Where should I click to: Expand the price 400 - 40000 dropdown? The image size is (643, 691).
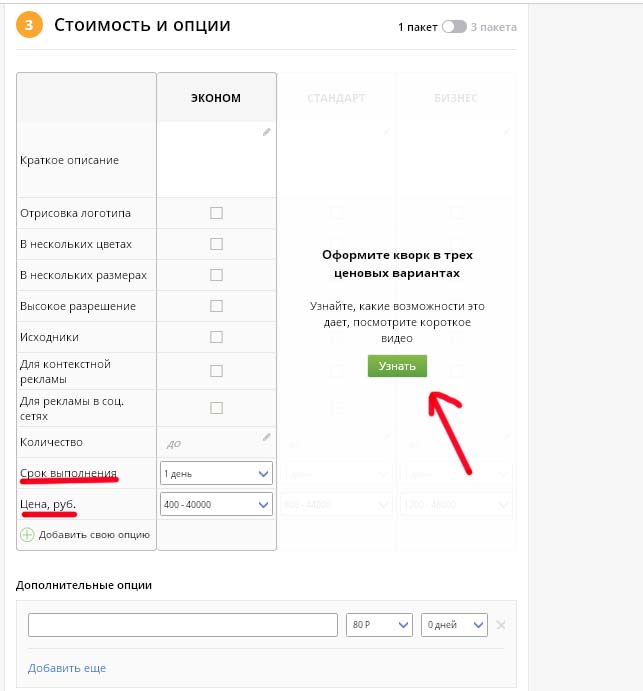[216, 505]
